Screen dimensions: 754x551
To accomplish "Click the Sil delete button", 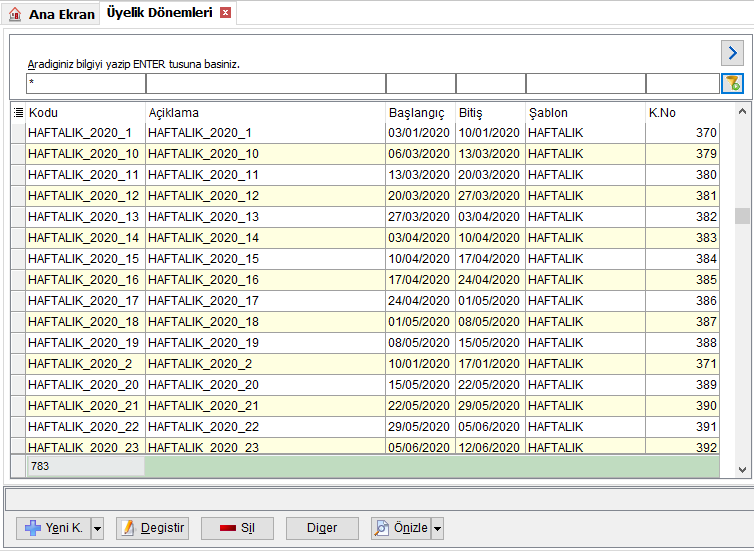I will [237, 528].
